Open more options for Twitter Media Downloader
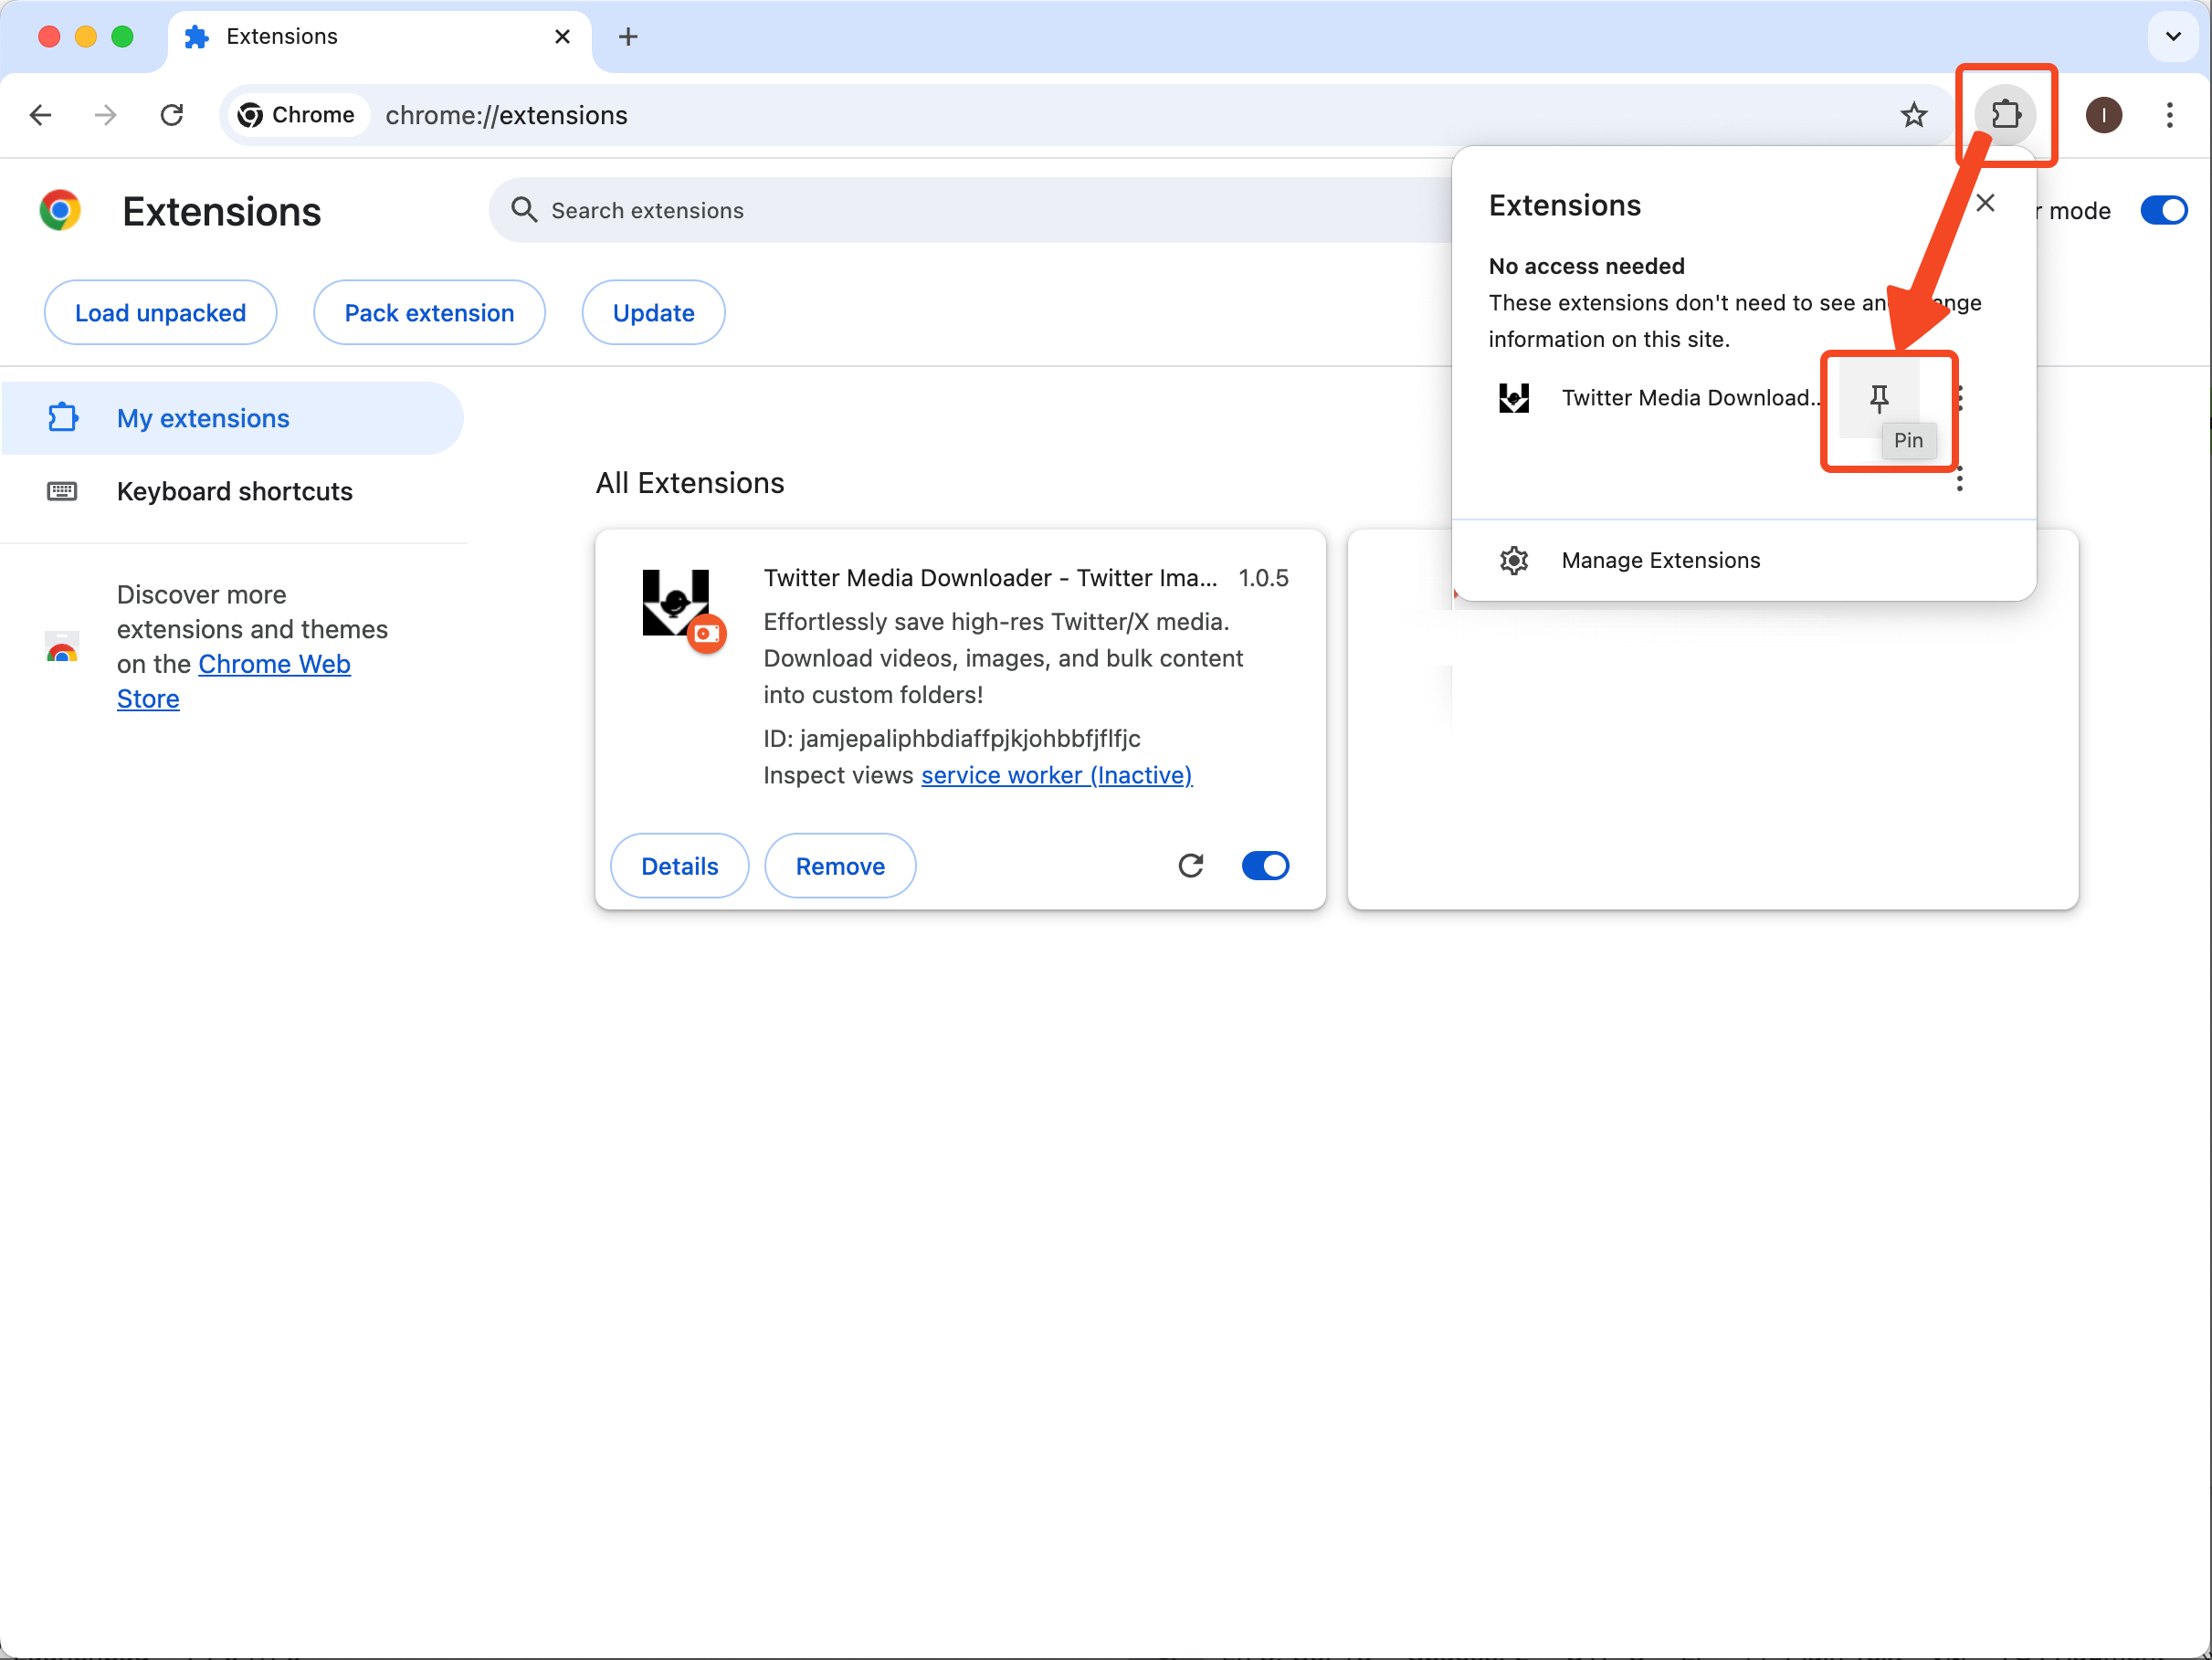 click(x=1960, y=398)
